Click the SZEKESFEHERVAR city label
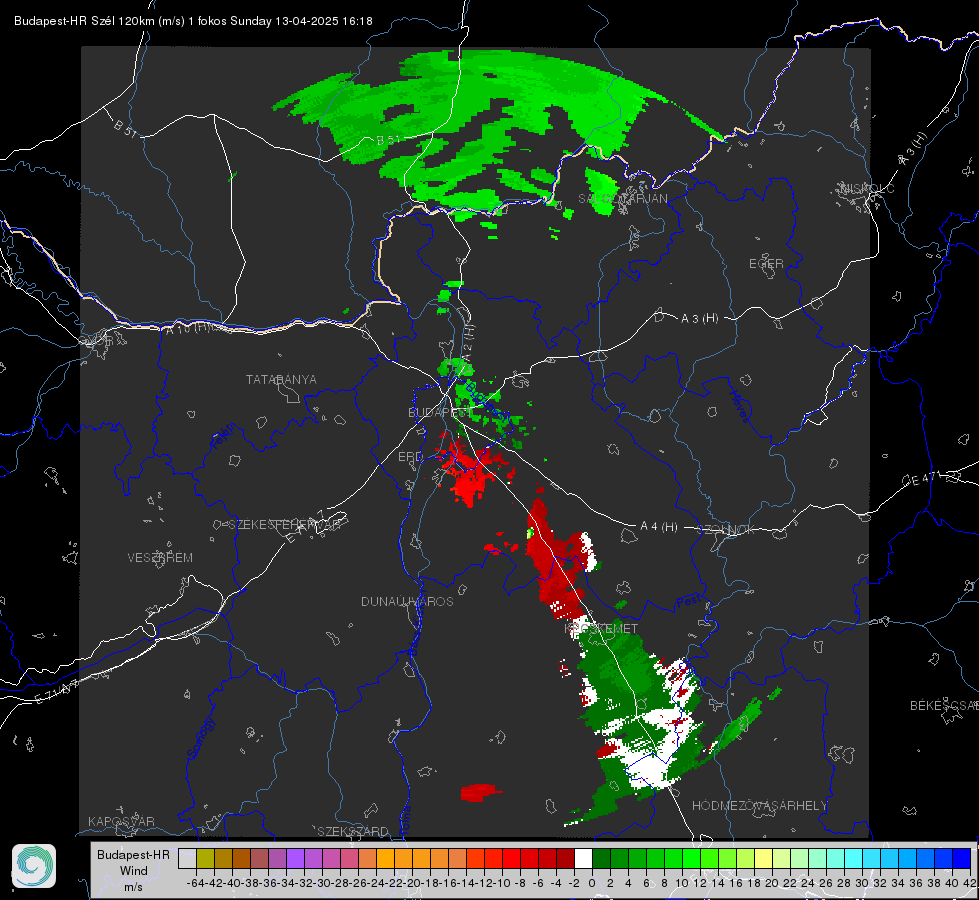 point(284,525)
